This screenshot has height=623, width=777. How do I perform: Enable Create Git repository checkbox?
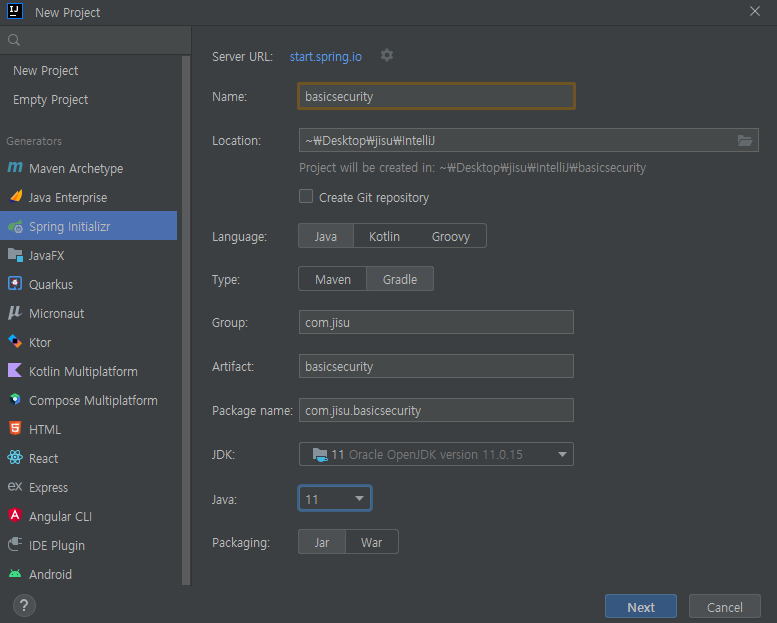[306, 196]
